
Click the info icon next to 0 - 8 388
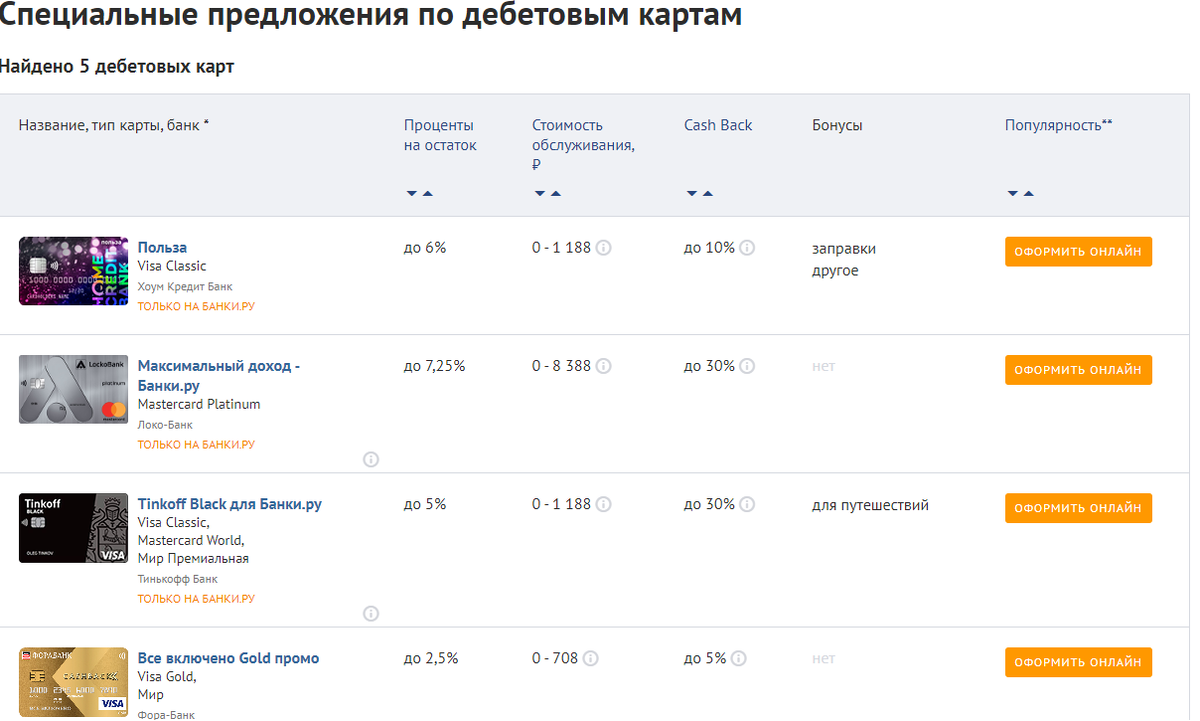pos(603,366)
